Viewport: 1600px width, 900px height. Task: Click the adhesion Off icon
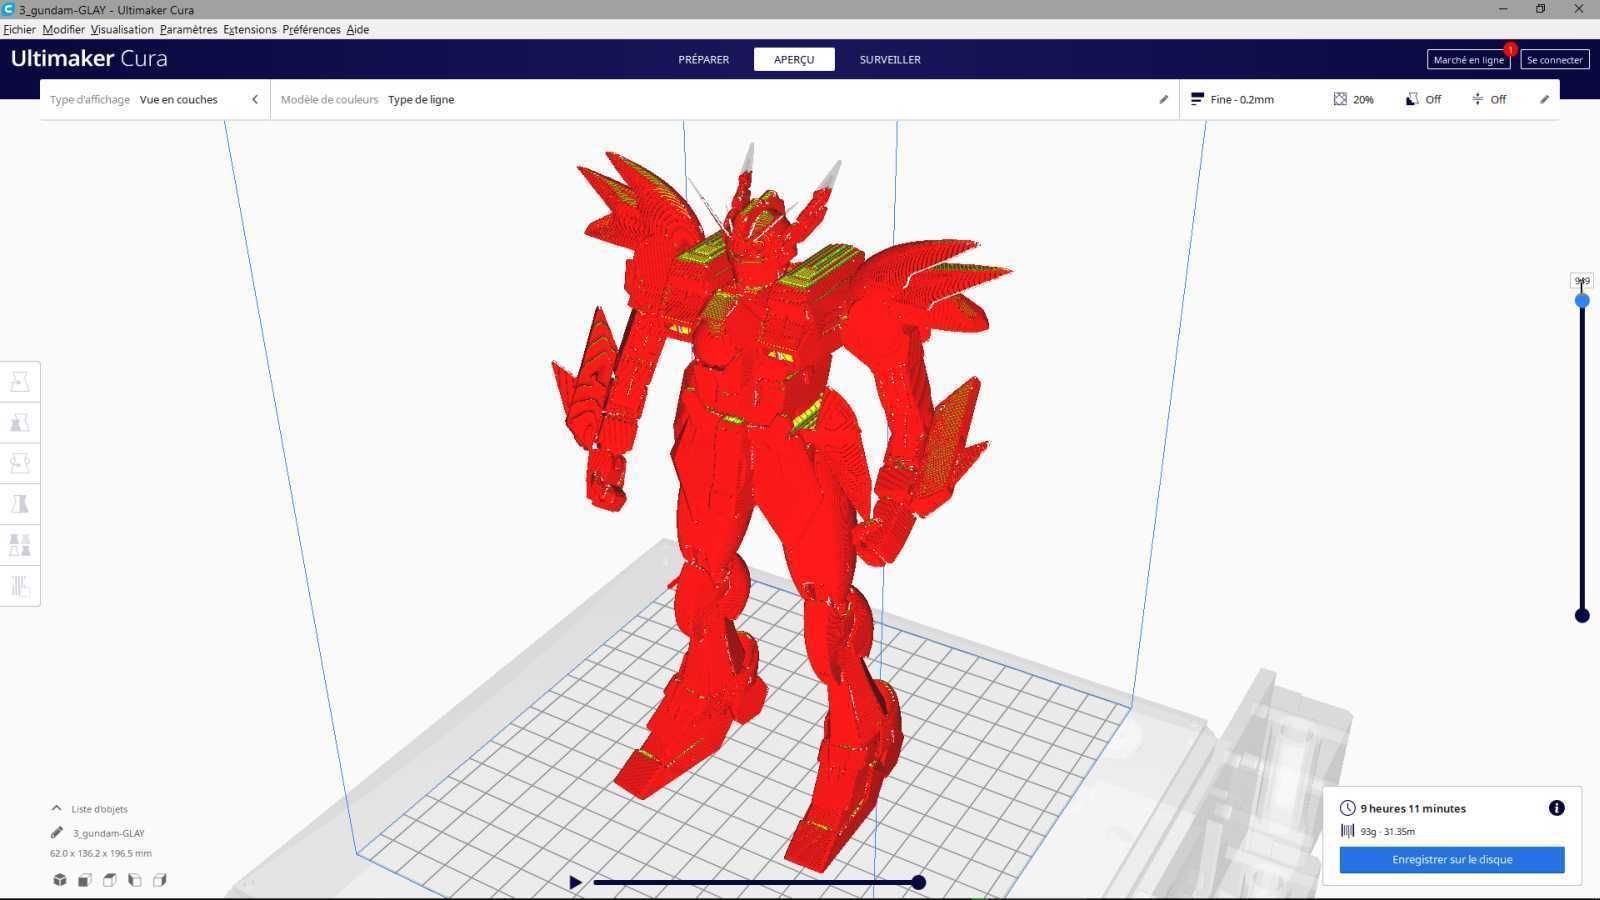click(x=1477, y=99)
